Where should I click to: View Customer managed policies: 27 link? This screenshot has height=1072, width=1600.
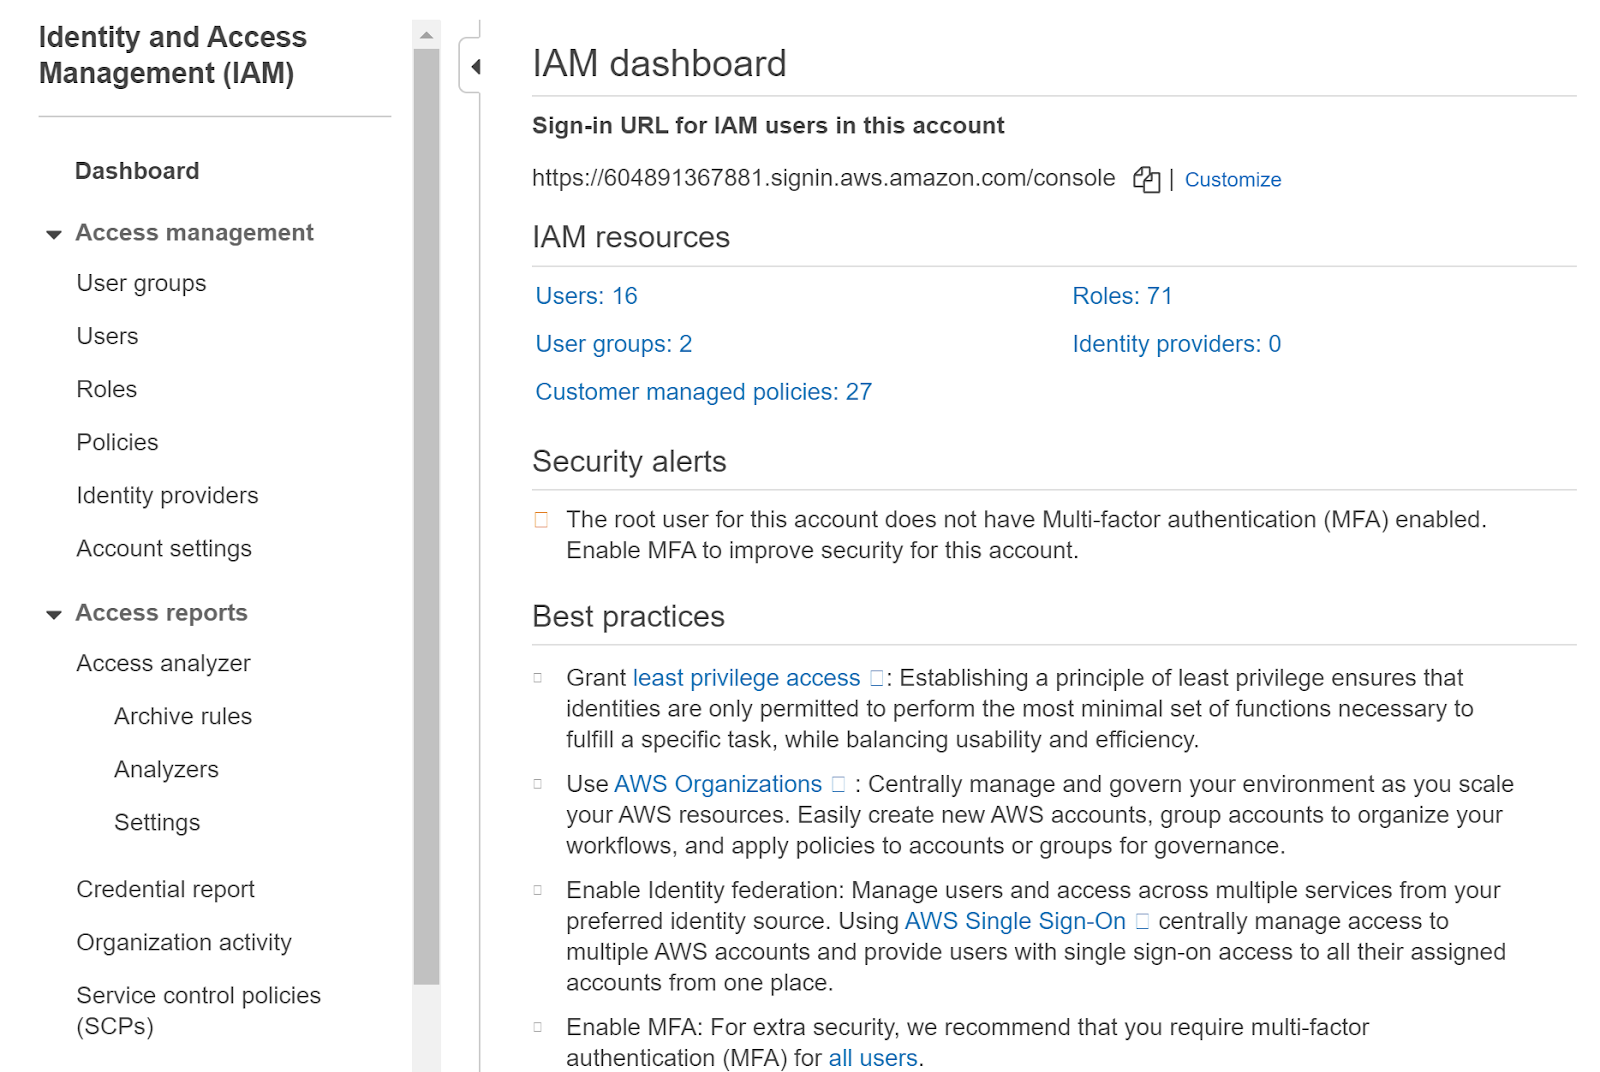[x=703, y=392]
